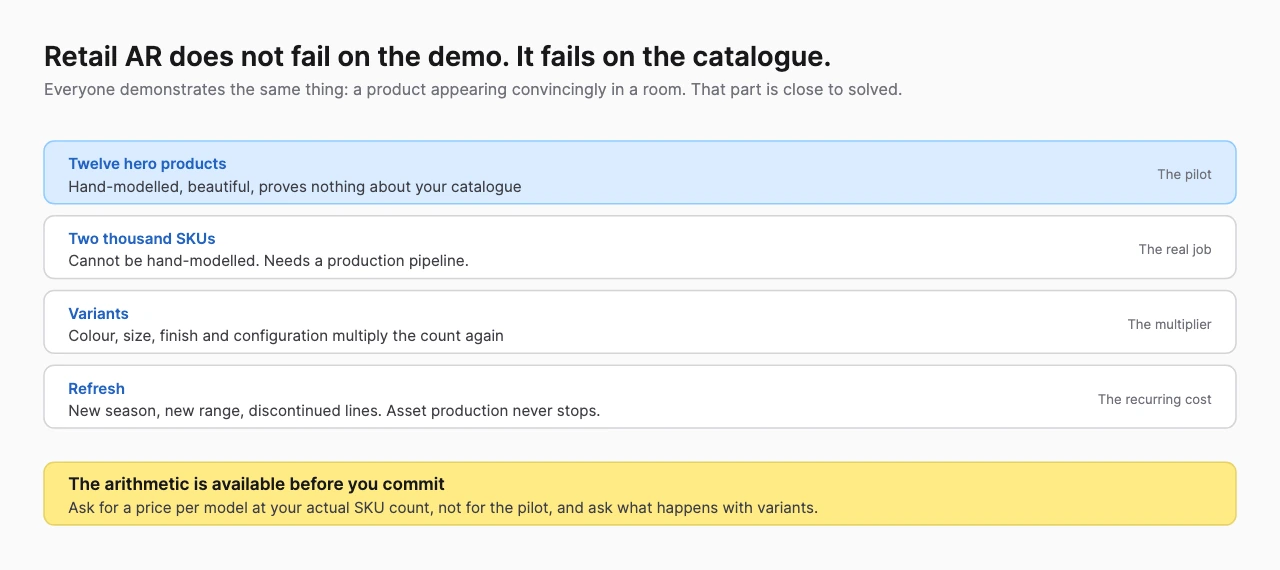Select 'The multiplier' tag label
The image size is (1280, 570).
click(x=1169, y=324)
